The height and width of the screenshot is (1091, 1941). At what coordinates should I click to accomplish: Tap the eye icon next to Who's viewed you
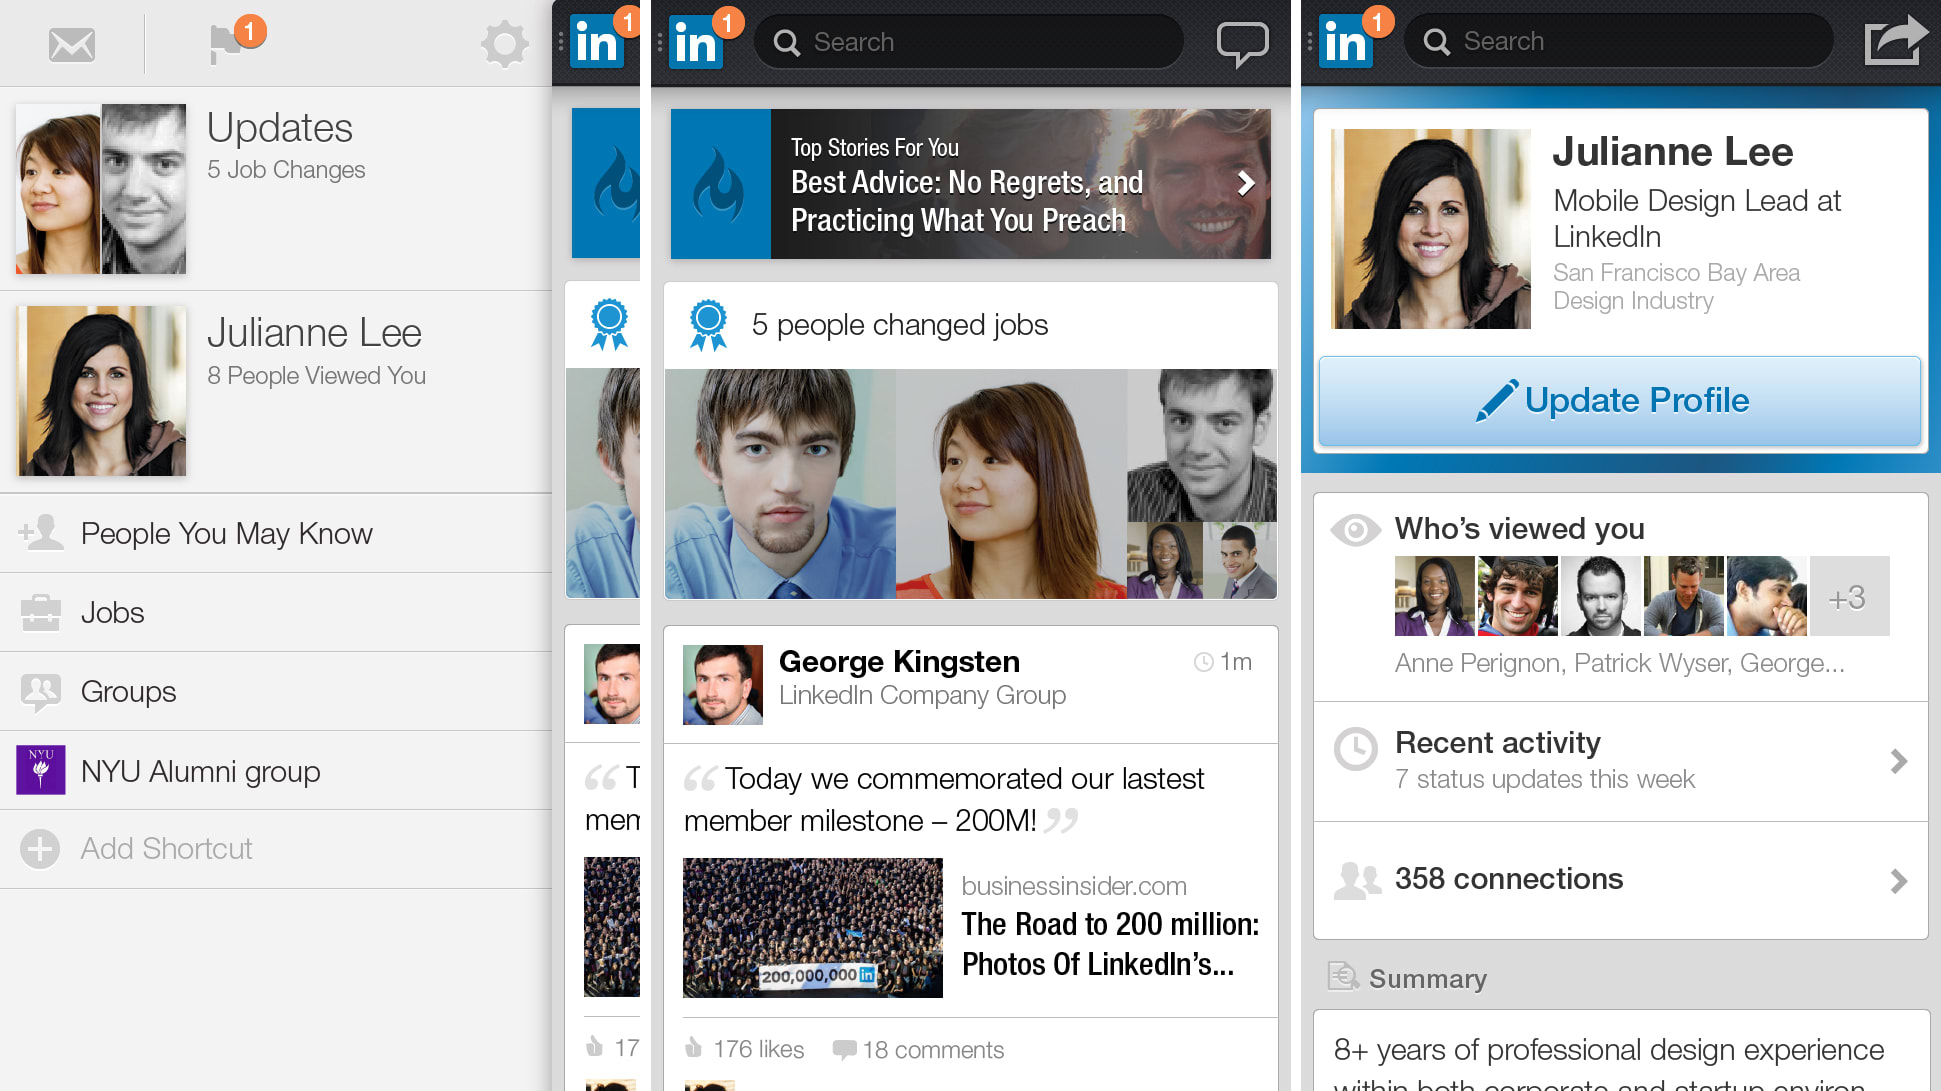pos(1355,530)
